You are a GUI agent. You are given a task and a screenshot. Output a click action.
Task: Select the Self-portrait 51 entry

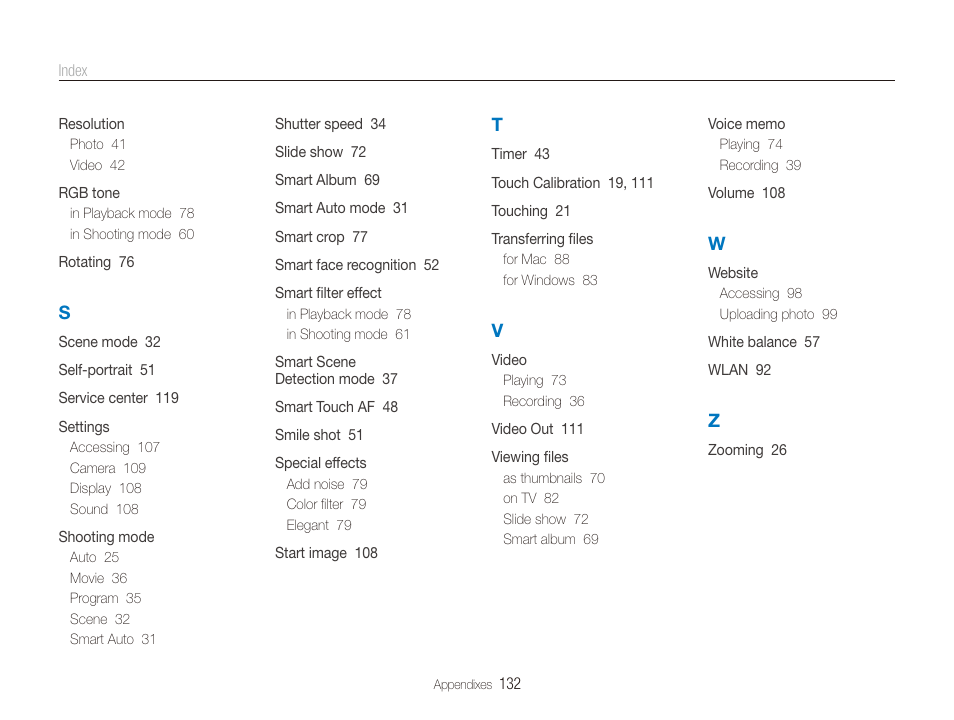click(x=106, y=370)
